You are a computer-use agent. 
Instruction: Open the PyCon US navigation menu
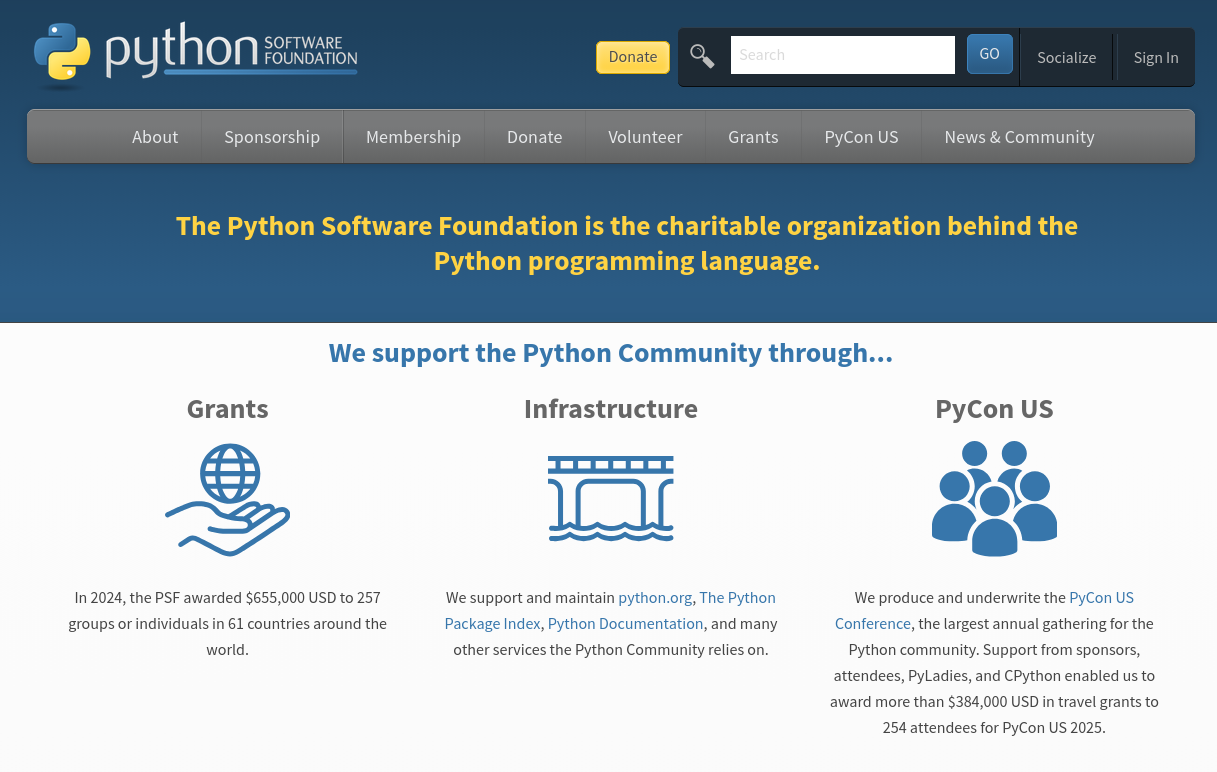[x=861, y=136]
